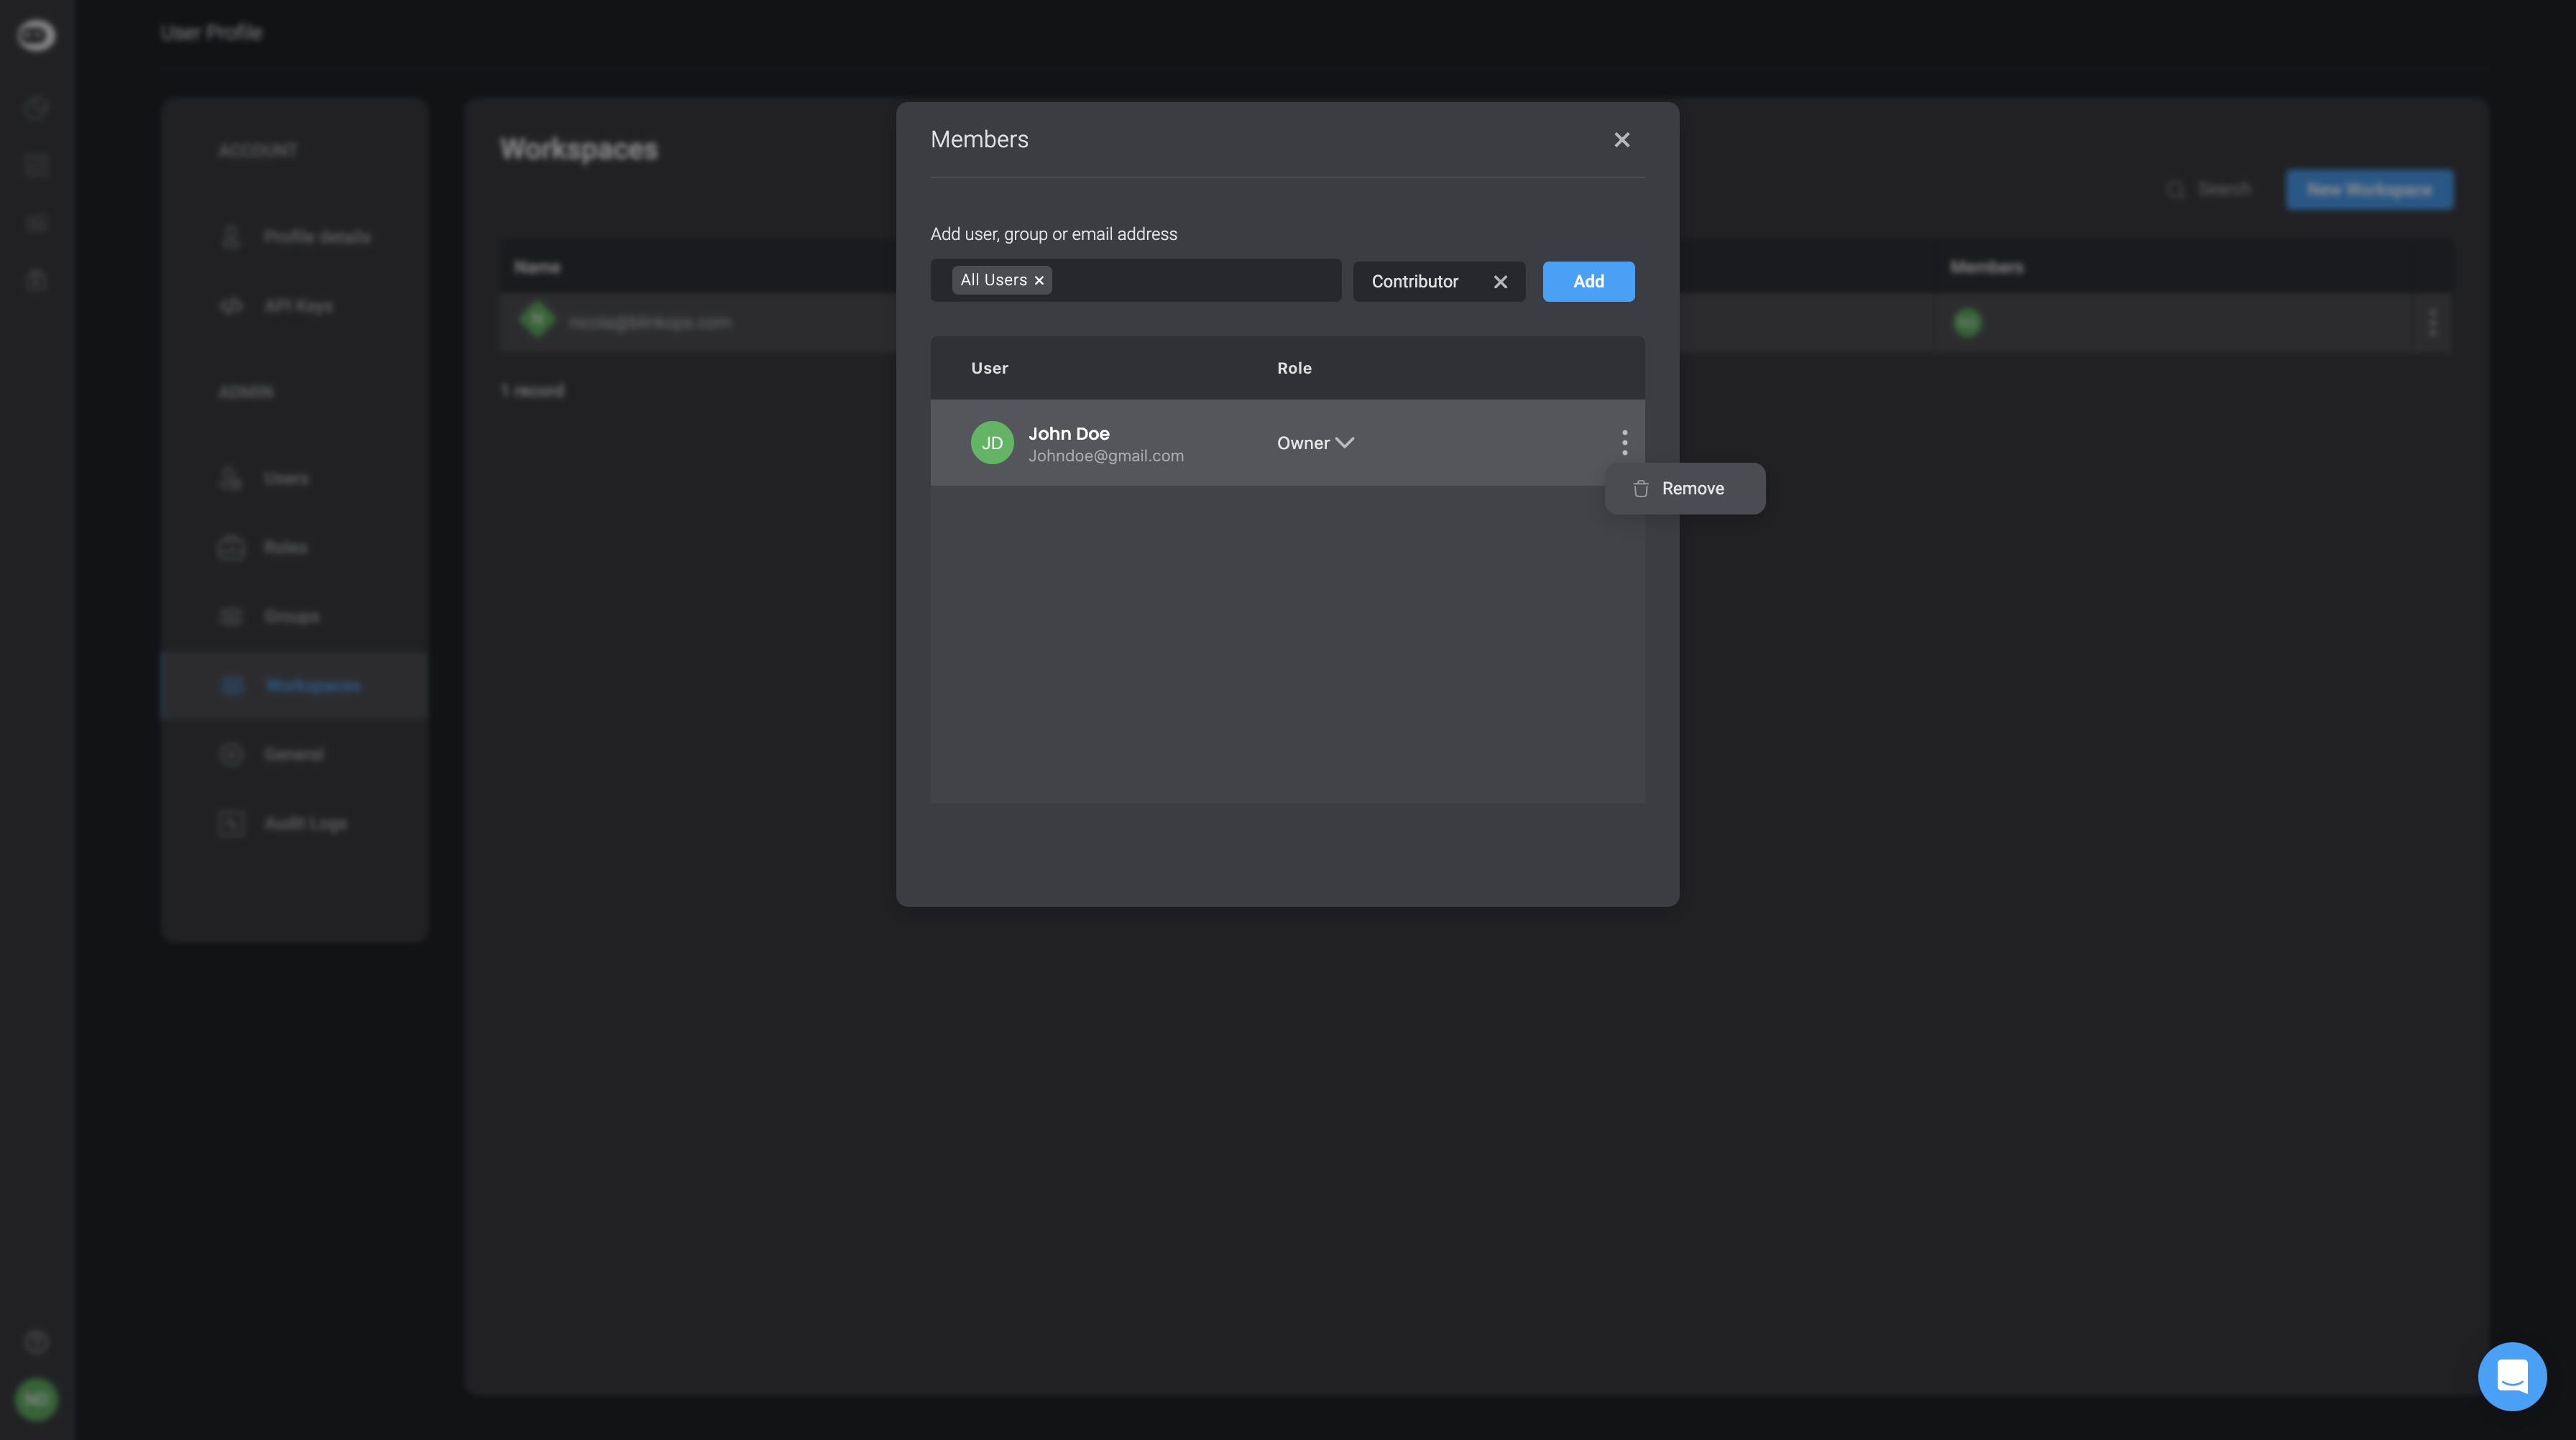Clear the Contributor role selection
The height and width of the screenshot is (1440, 2576).
[1500, 282]
